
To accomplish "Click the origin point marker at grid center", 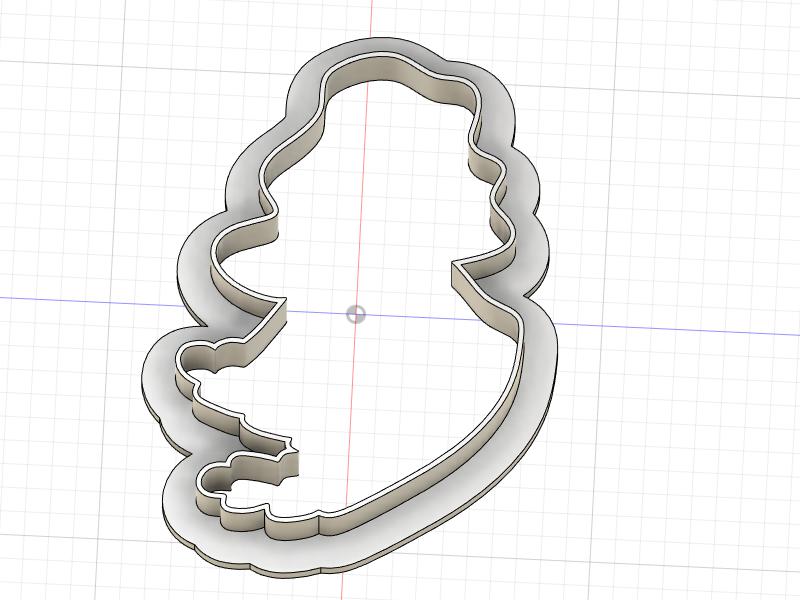I will 356,314.
